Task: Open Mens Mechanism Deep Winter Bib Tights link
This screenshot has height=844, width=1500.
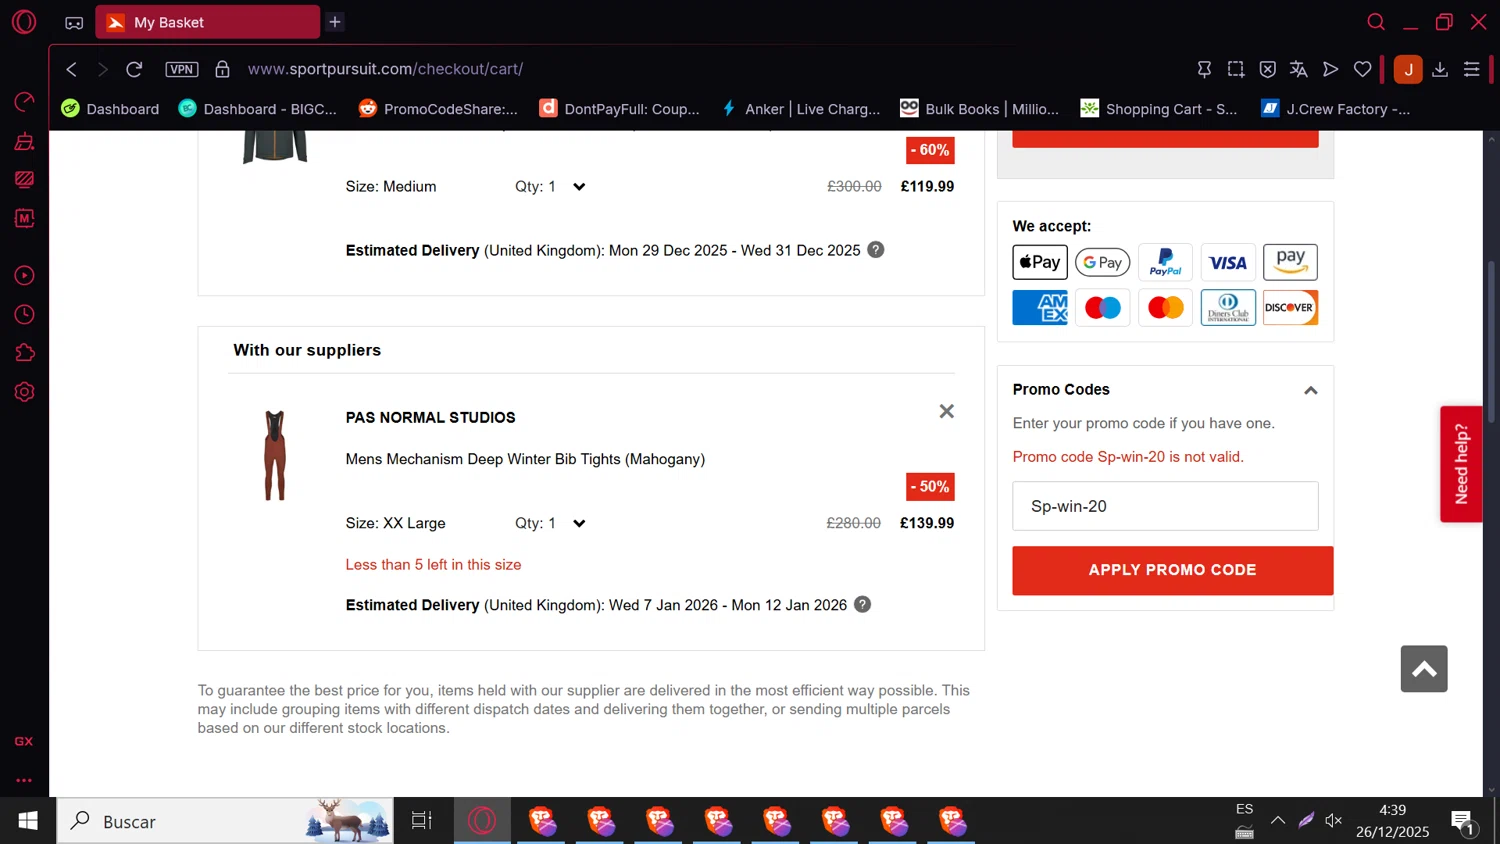Action: [x=525, y=459]
